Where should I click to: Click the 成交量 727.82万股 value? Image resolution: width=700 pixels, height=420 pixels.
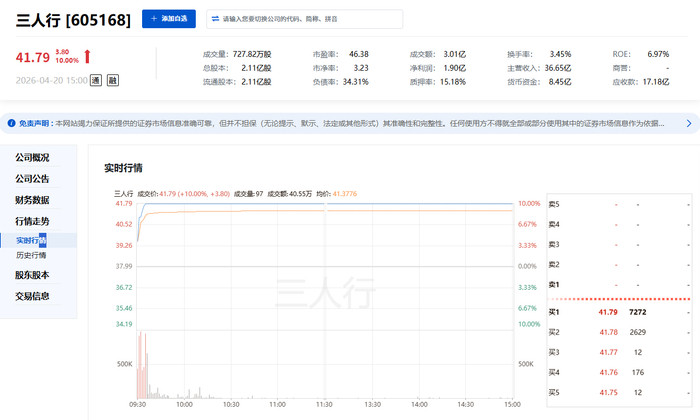click(252, 54)
